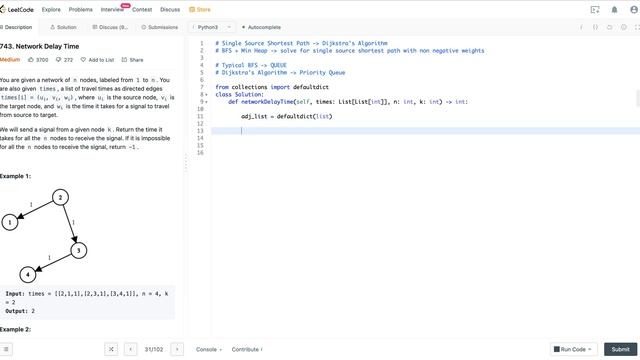Image resolution: width=640 pixels, height=360 pixels.
Task: Switch to the Solution tab
Action: 63,27
